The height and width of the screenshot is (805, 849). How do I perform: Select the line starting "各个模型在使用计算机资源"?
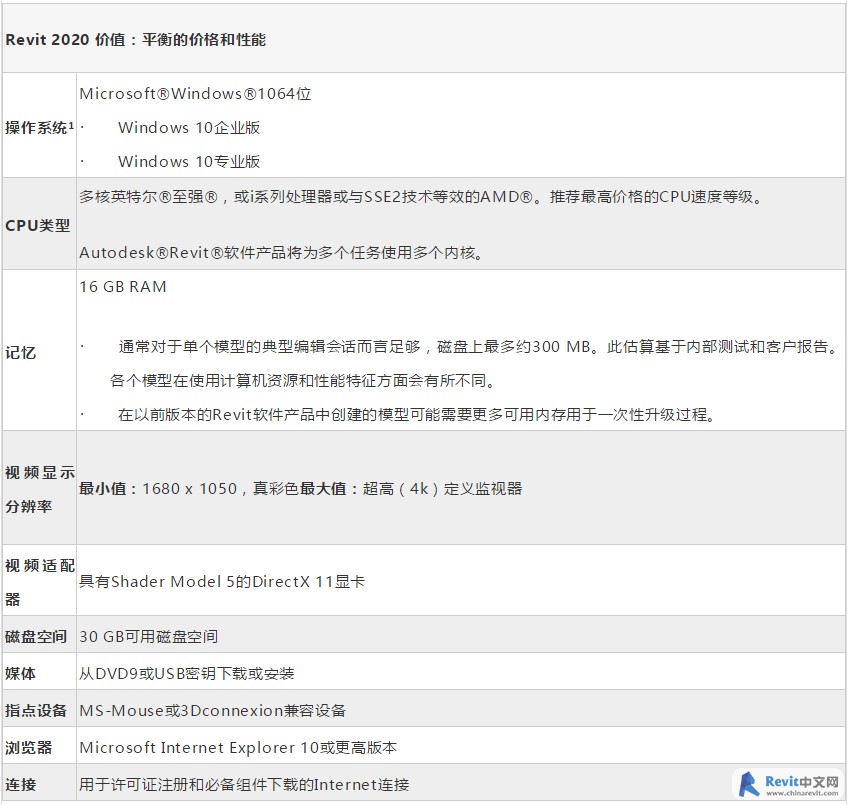coord(303,381)
